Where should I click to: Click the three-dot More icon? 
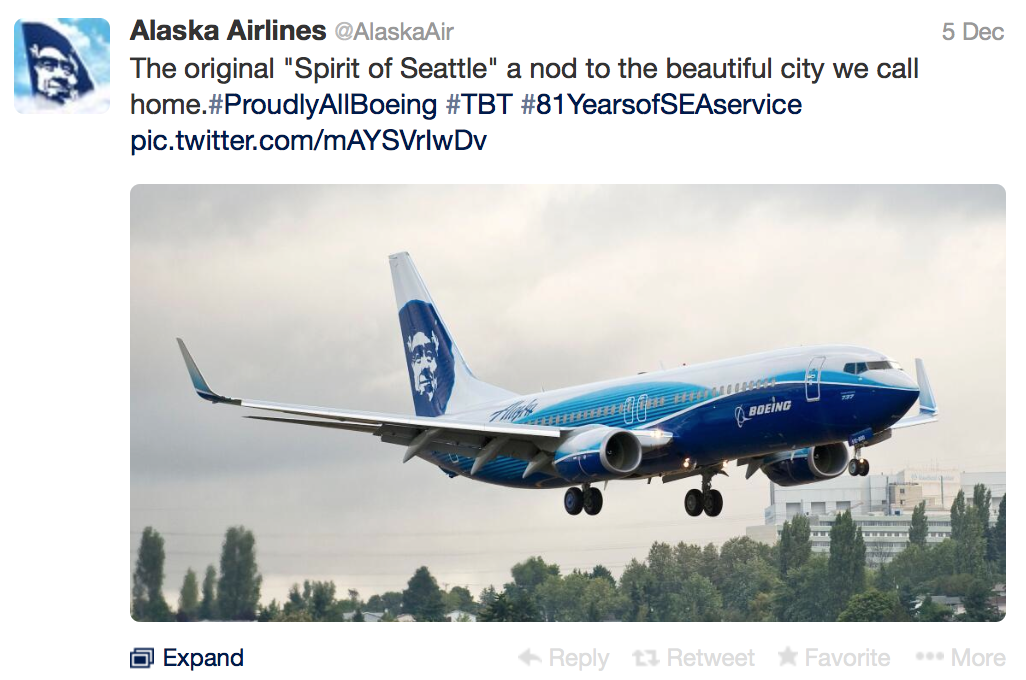(929, 658)
